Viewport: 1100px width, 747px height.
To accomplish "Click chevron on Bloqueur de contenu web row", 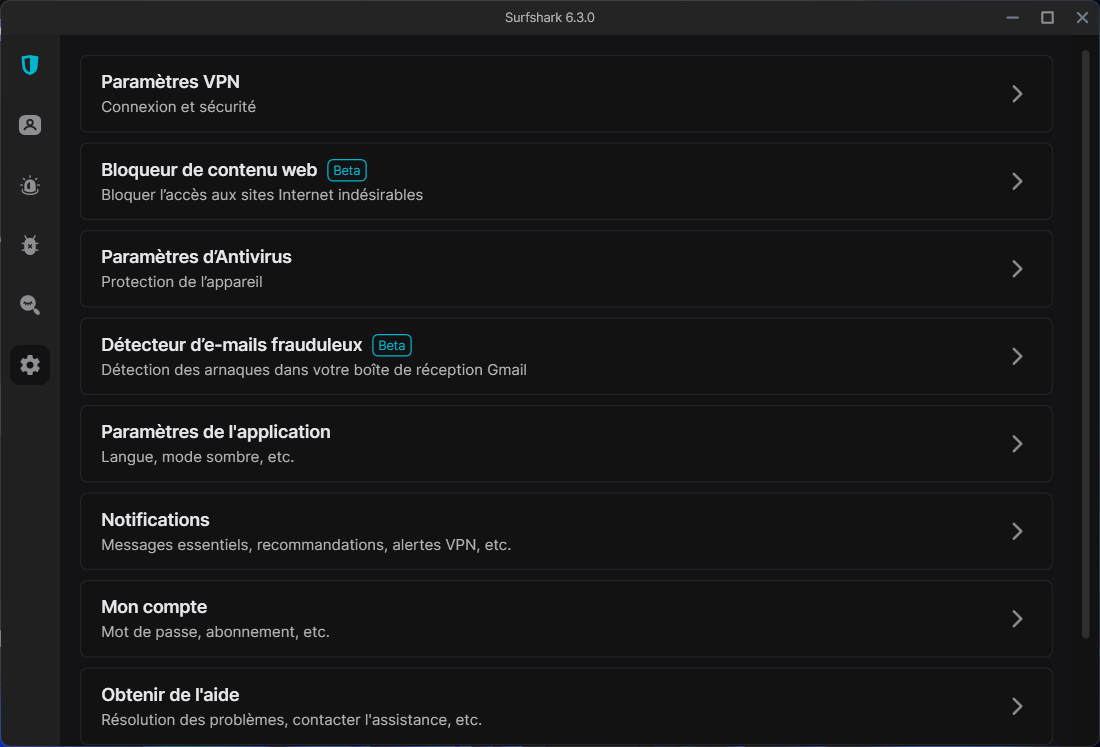I will 1017,181.
